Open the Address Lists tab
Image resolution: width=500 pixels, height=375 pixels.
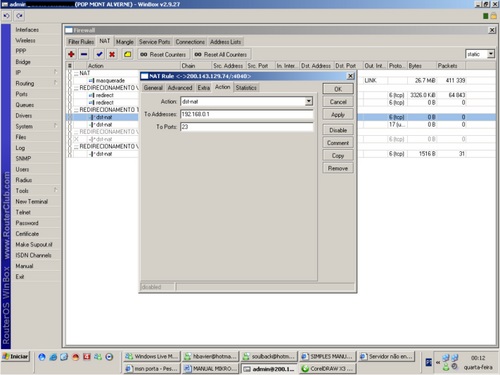click(225, 42)
